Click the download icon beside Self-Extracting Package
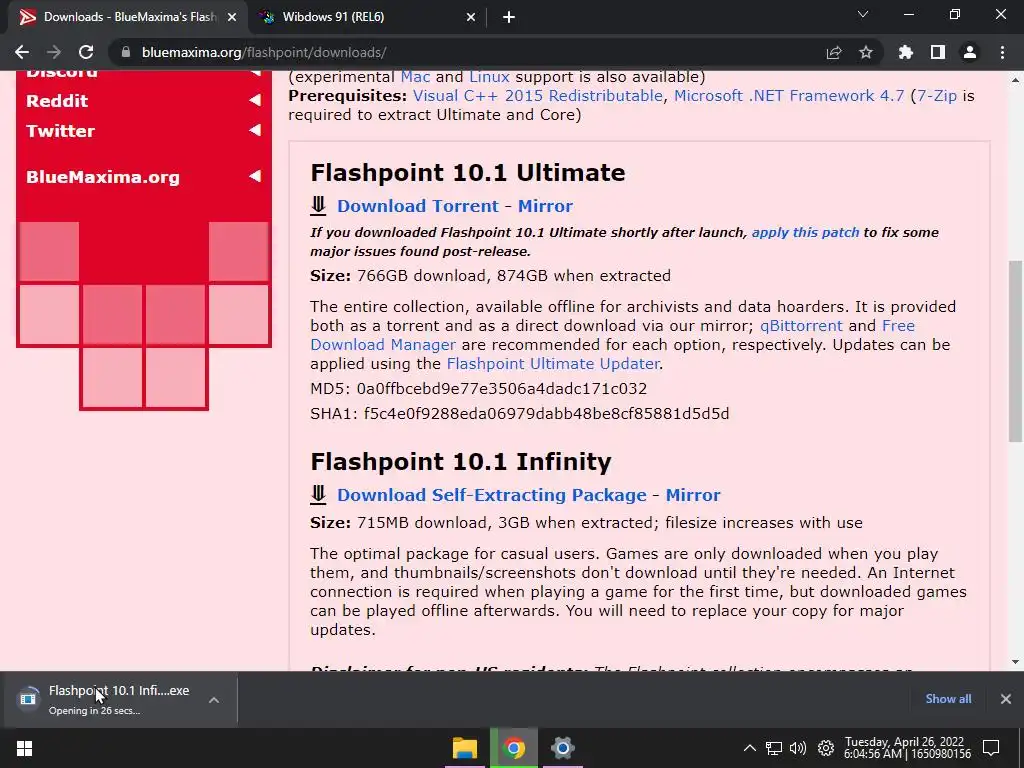Viewport: 1024px width, 768px height. point(318,494)
